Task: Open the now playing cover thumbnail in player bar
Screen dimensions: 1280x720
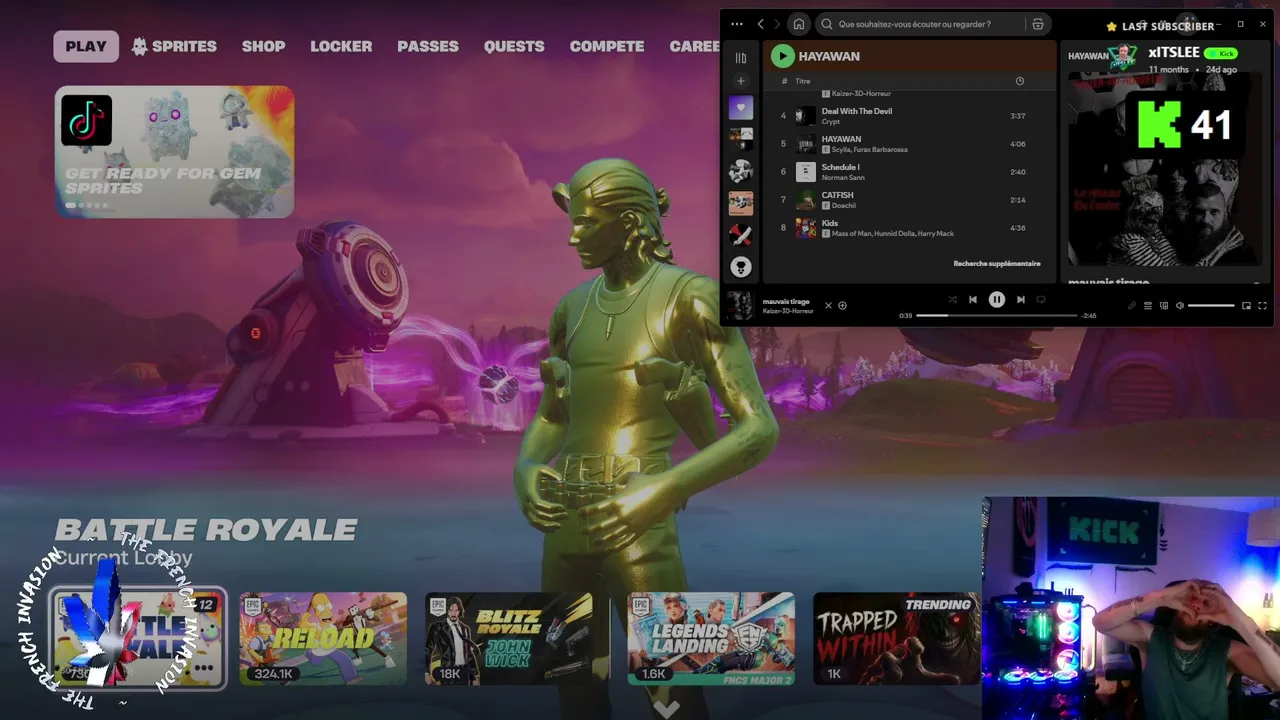Action: click(740, 305)
